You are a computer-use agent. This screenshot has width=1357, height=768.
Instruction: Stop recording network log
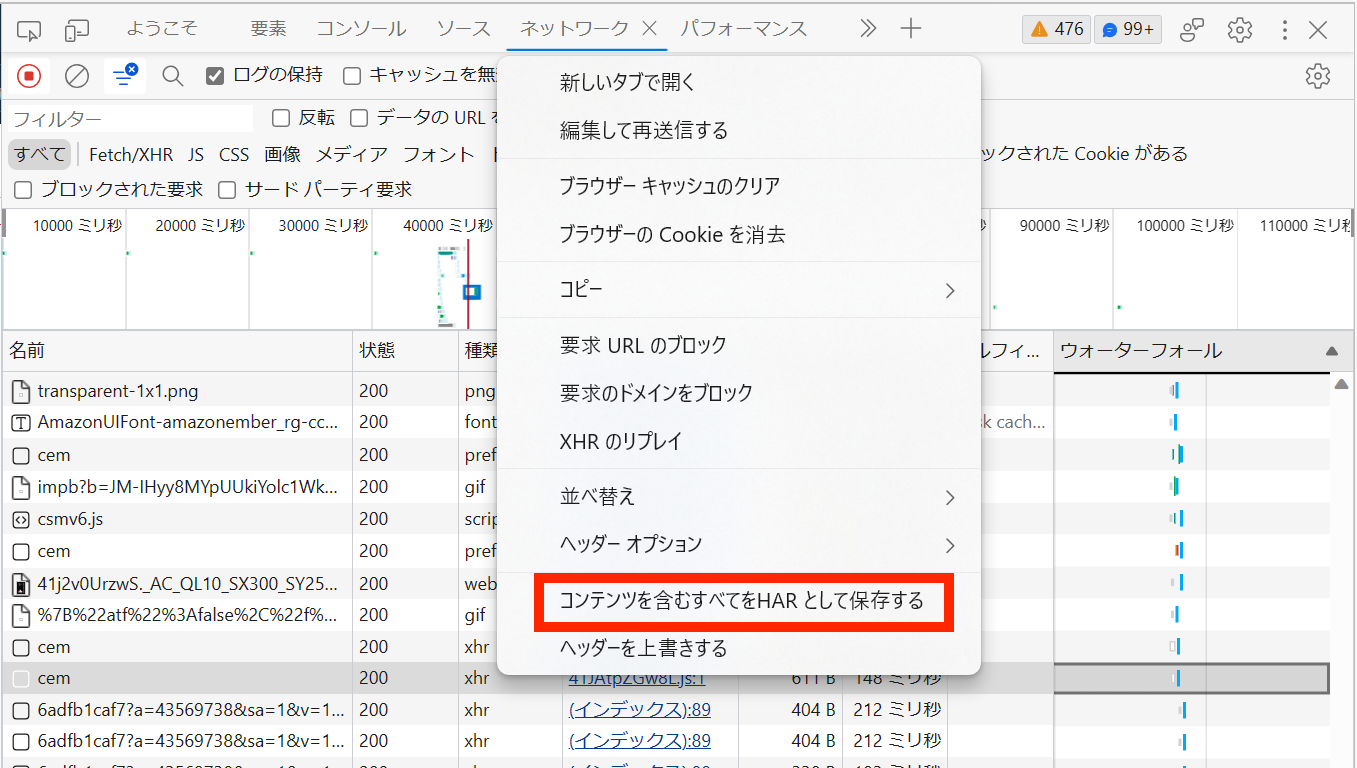coord(29,76)
